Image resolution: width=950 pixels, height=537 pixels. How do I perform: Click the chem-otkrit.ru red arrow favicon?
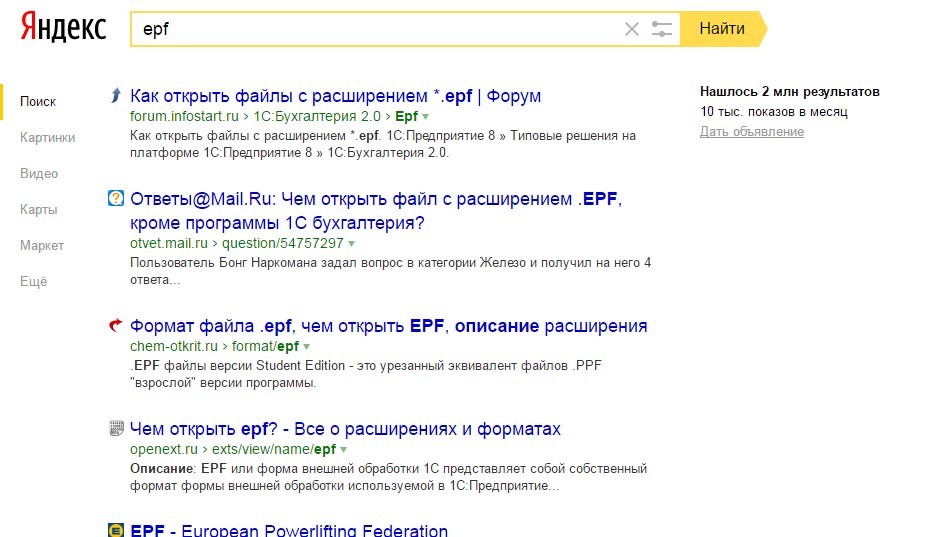[x=115, y=326]
